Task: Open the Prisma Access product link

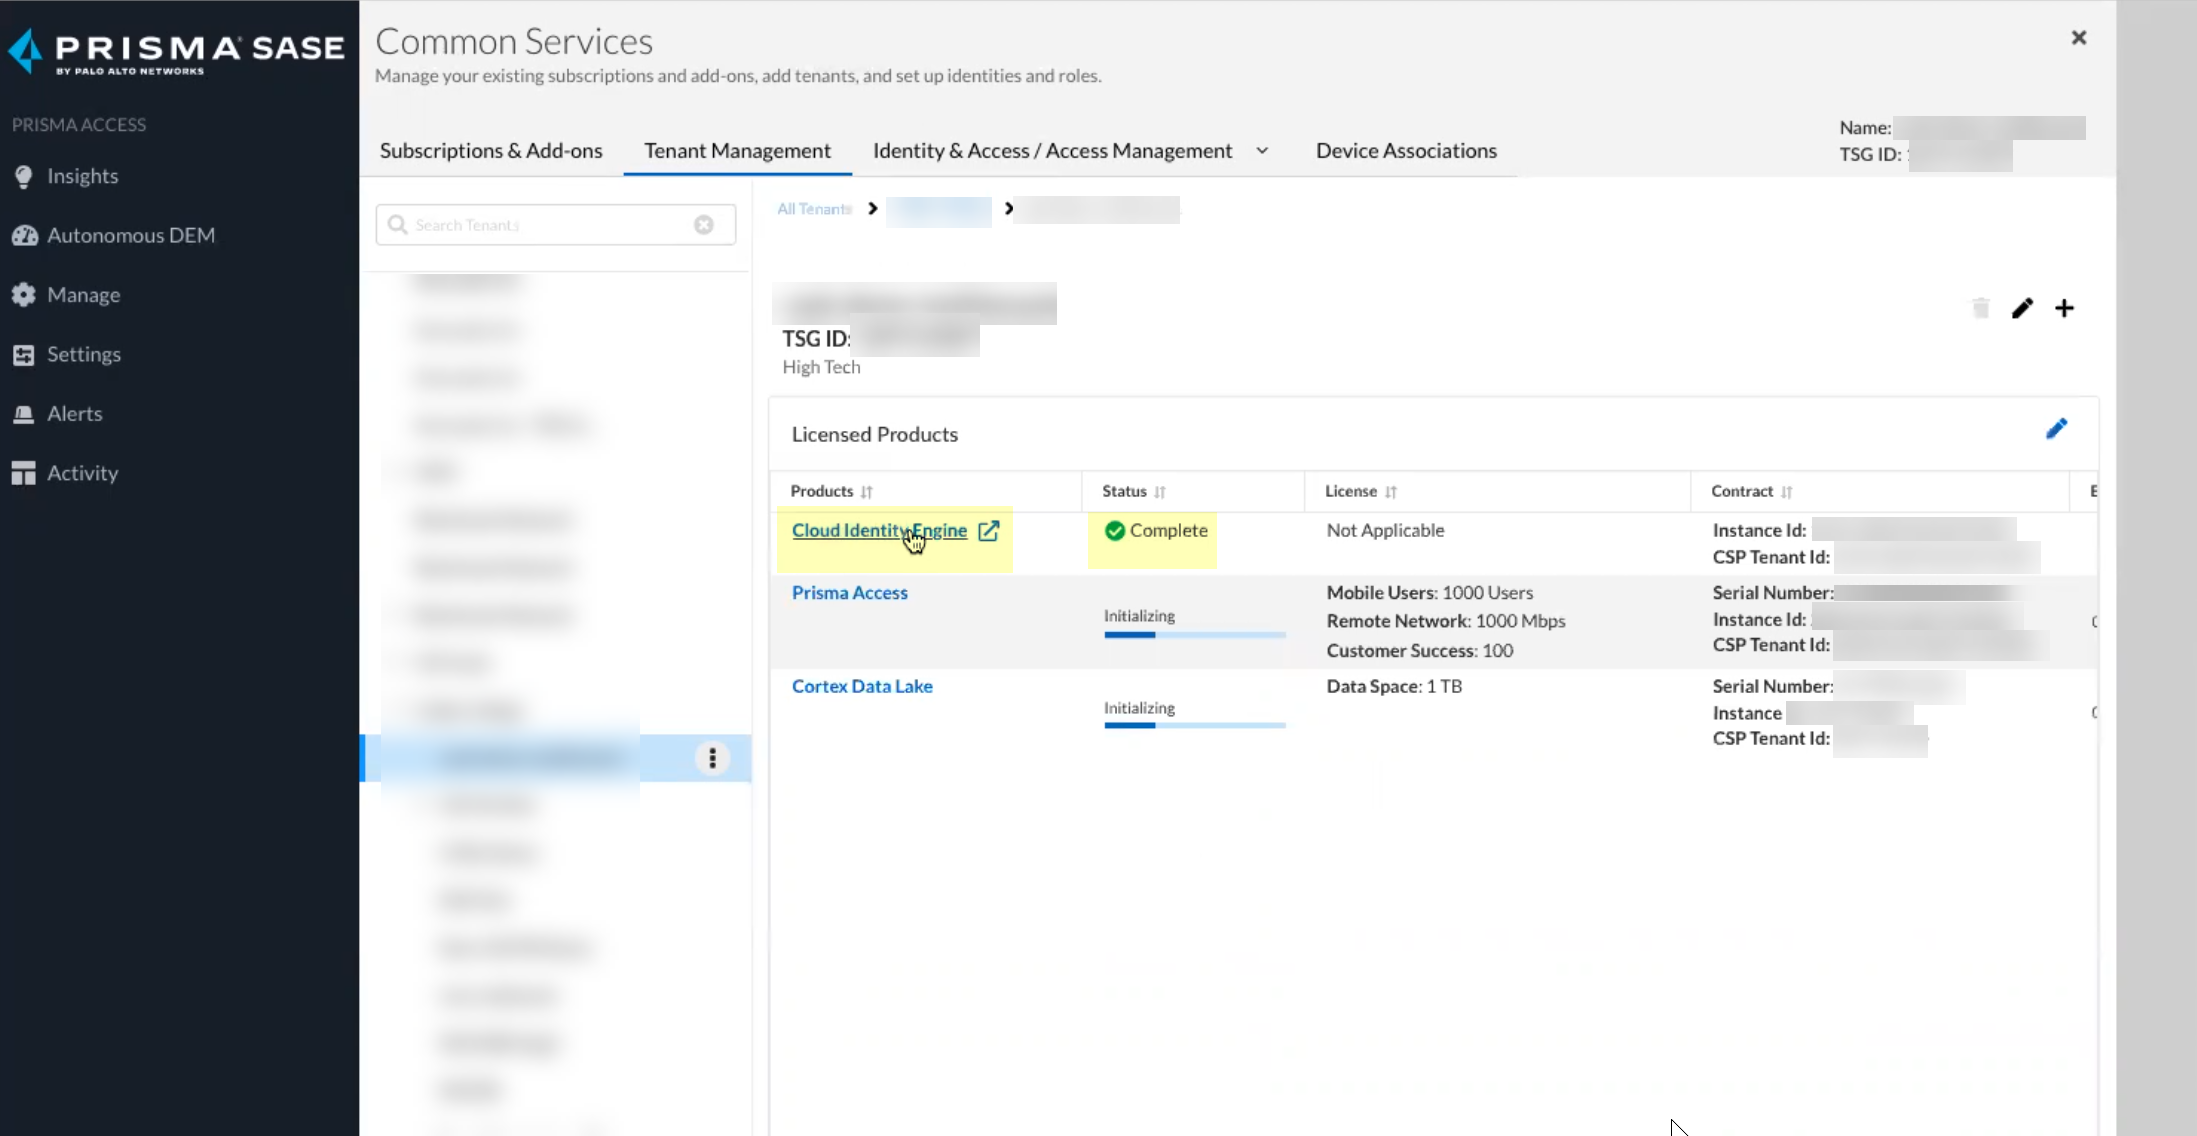Action: pos(849,593)
